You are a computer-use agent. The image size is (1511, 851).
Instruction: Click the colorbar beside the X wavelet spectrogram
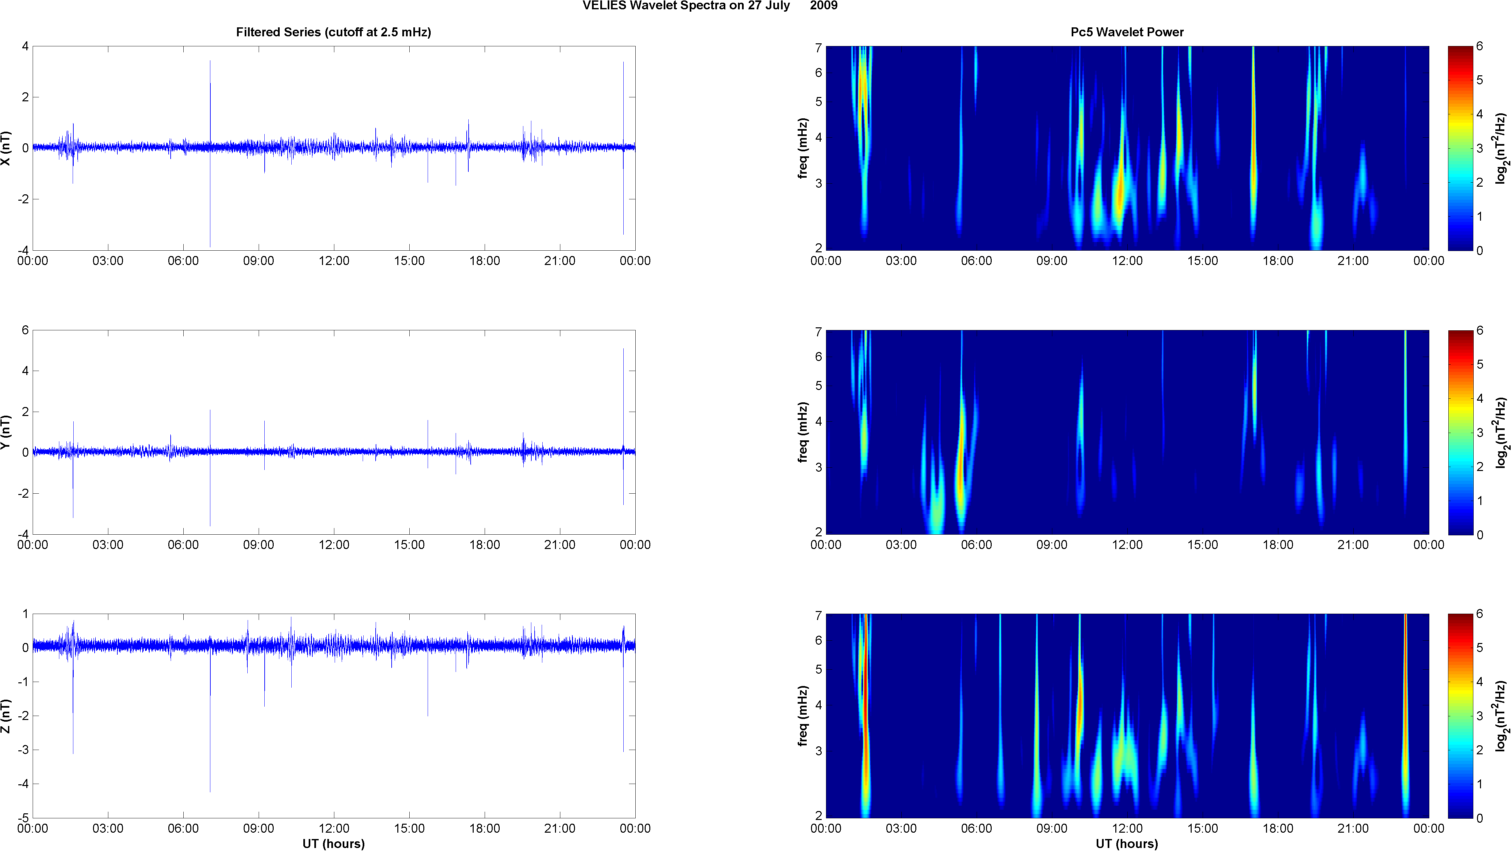click(x=1460, y=148)
